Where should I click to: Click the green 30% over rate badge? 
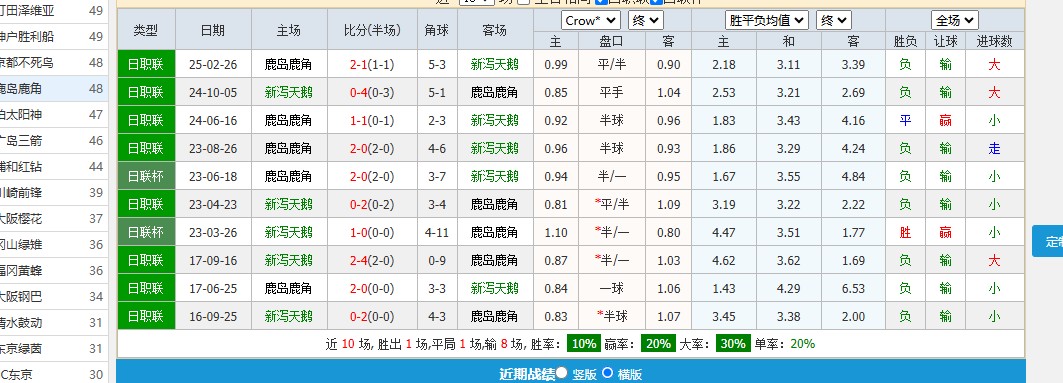pyautogui.click(x=732, y=344)
